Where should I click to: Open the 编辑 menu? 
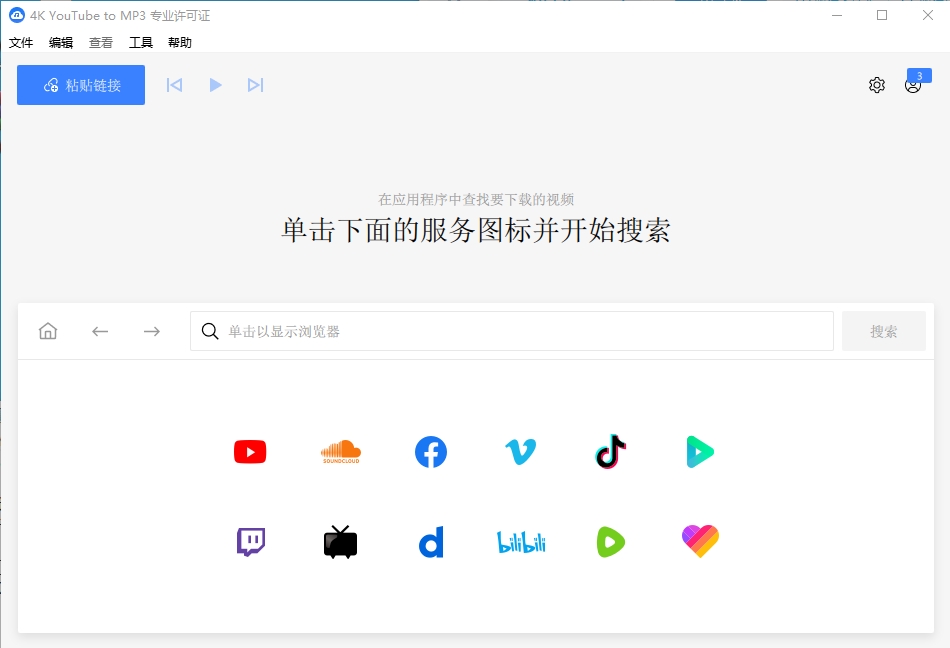61,42
